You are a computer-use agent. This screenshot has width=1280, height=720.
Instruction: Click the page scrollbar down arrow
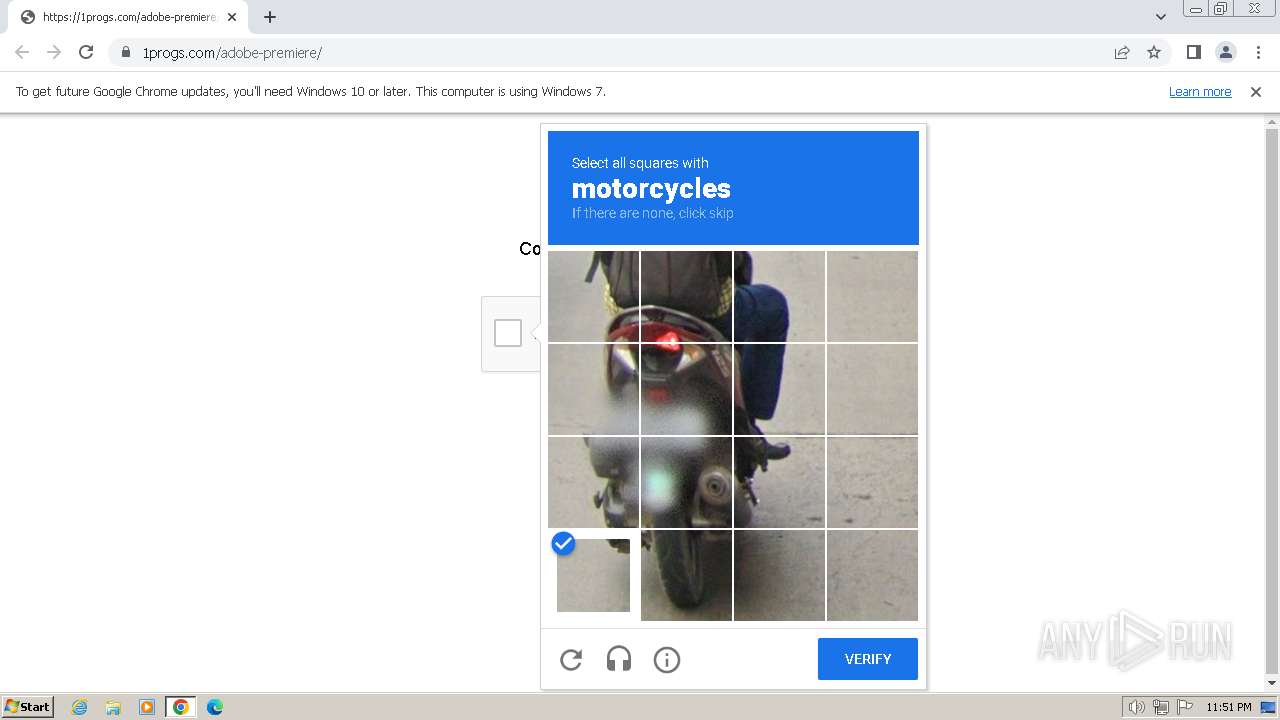[x=1272, y=684]
